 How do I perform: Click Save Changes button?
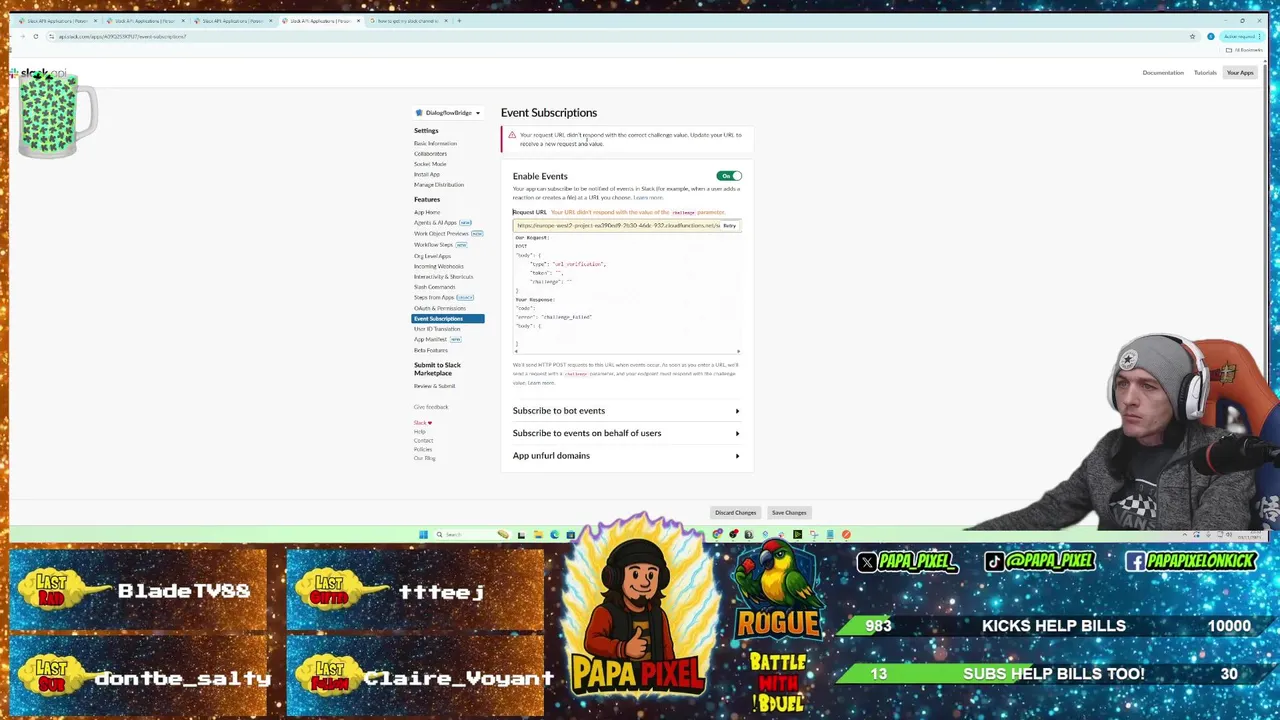[x=789, y=513]
